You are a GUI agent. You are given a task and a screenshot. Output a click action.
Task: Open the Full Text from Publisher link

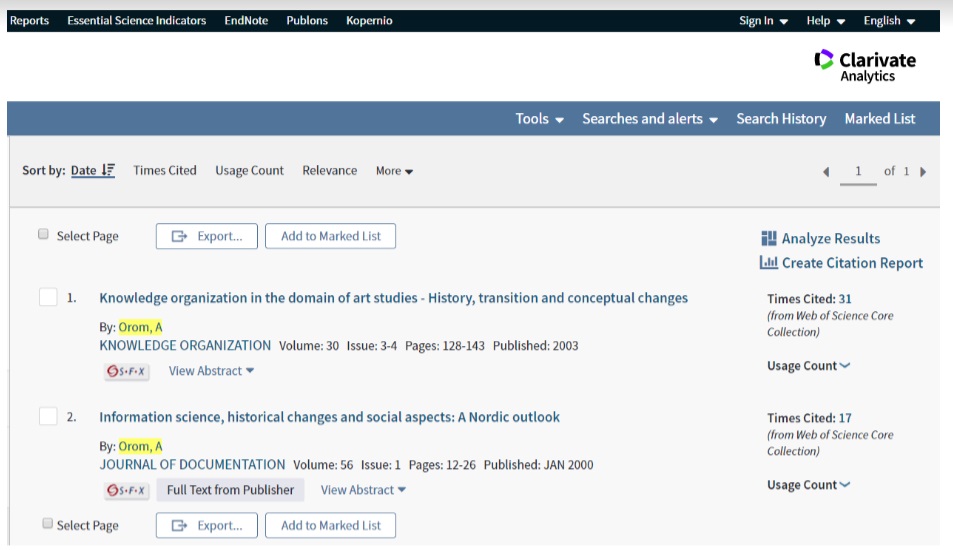pos(230,490)
